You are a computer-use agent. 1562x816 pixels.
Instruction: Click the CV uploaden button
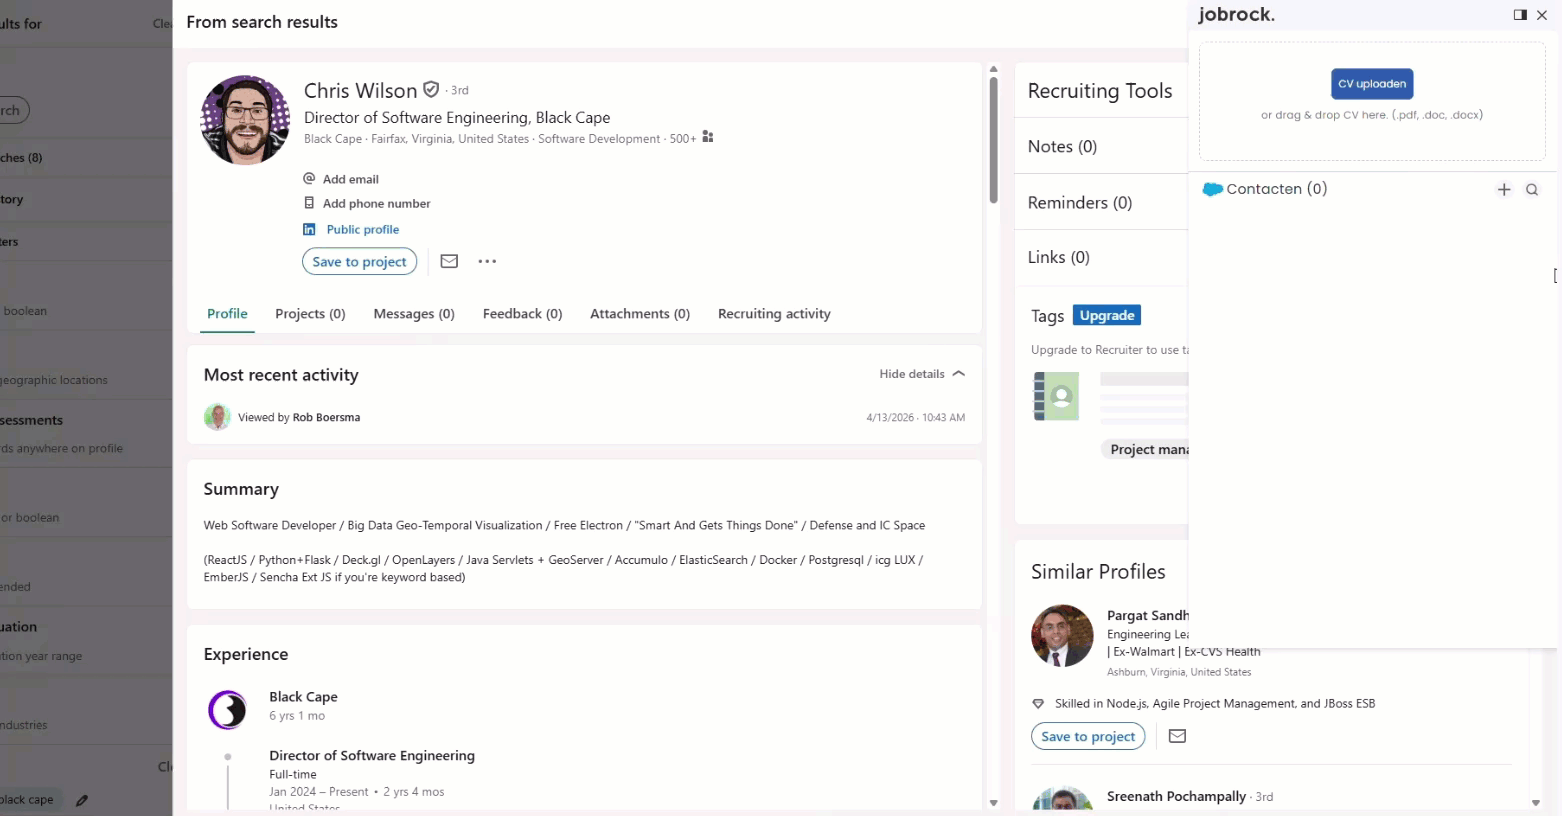pos(1372,84)
